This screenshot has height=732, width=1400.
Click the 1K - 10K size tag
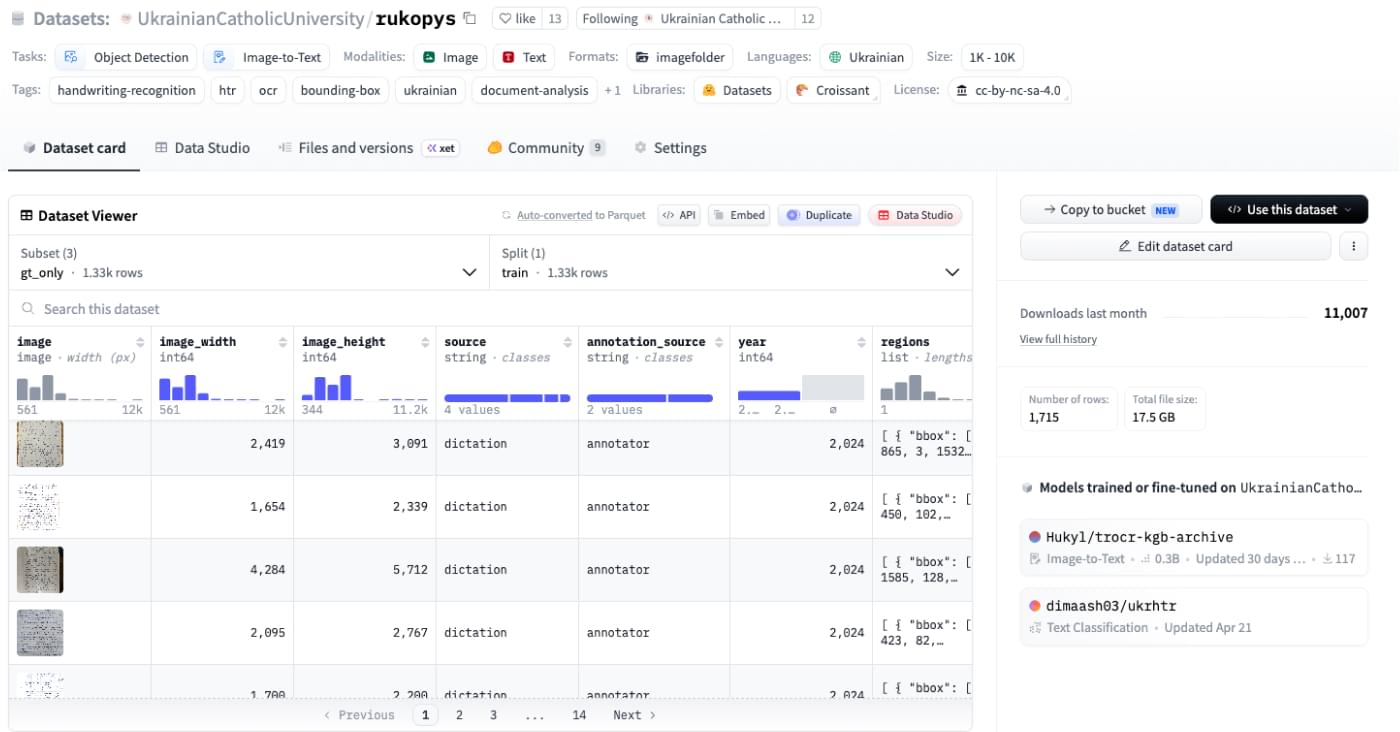(x=992, y=57)
